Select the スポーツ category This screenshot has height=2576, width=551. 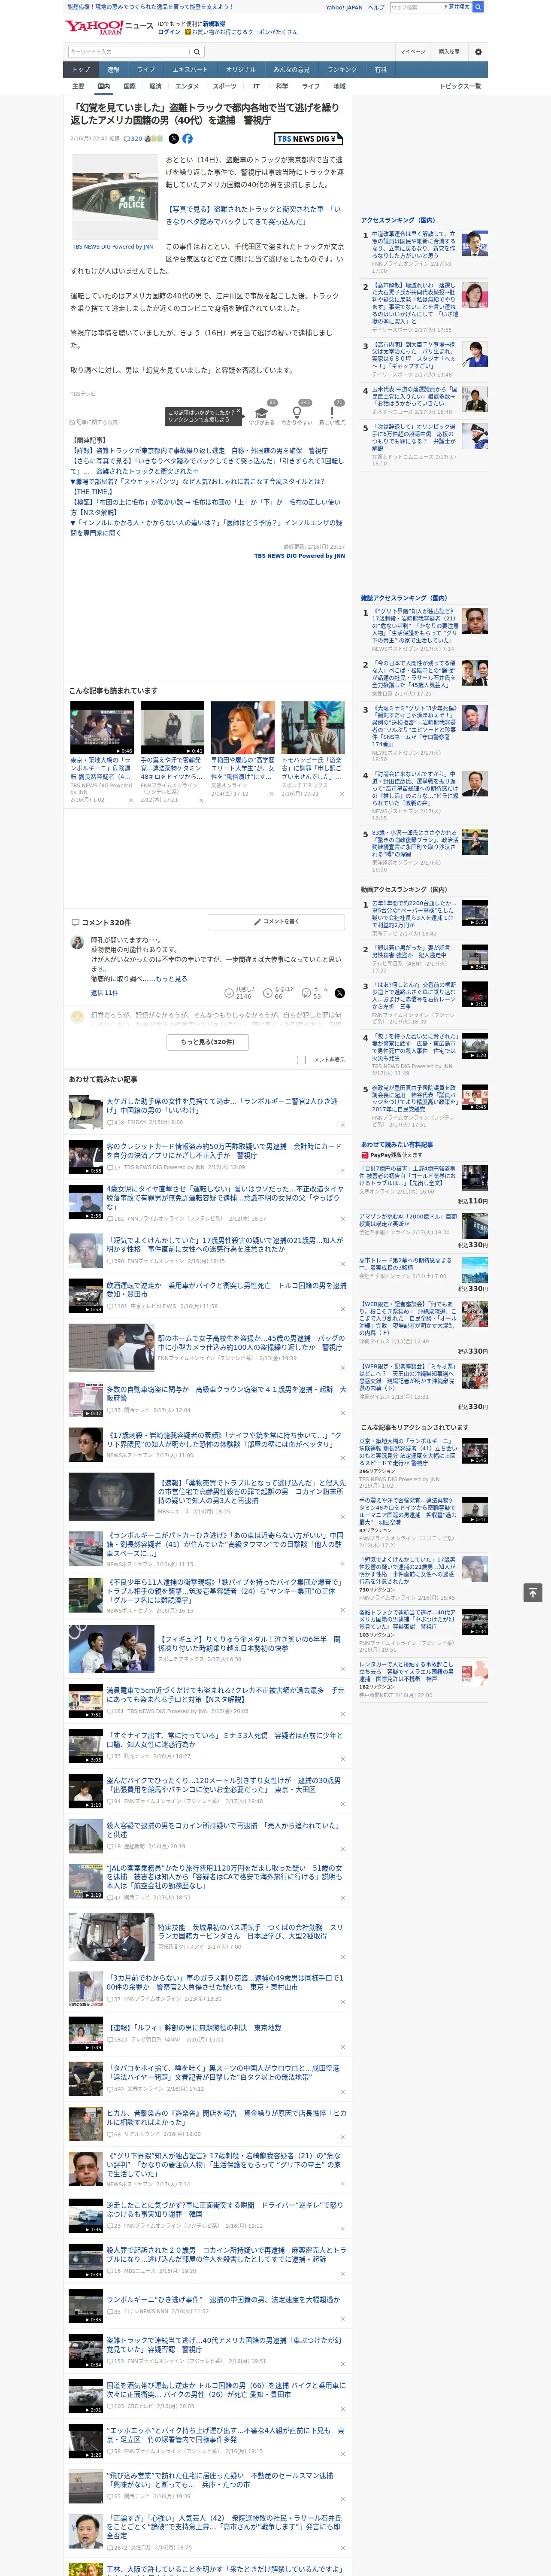click(225, 86)
